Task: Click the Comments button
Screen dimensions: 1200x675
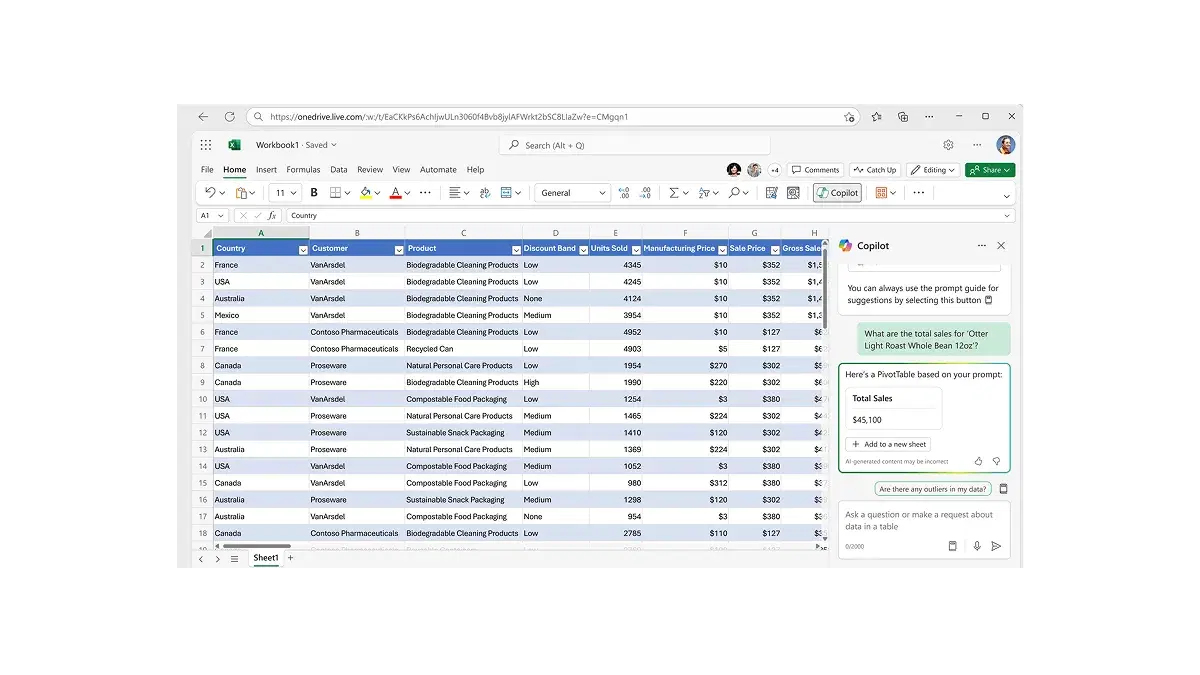Action: (816, 170)
